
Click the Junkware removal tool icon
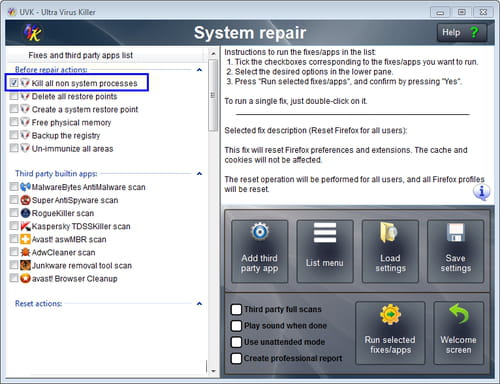click(x=25, y=265)
